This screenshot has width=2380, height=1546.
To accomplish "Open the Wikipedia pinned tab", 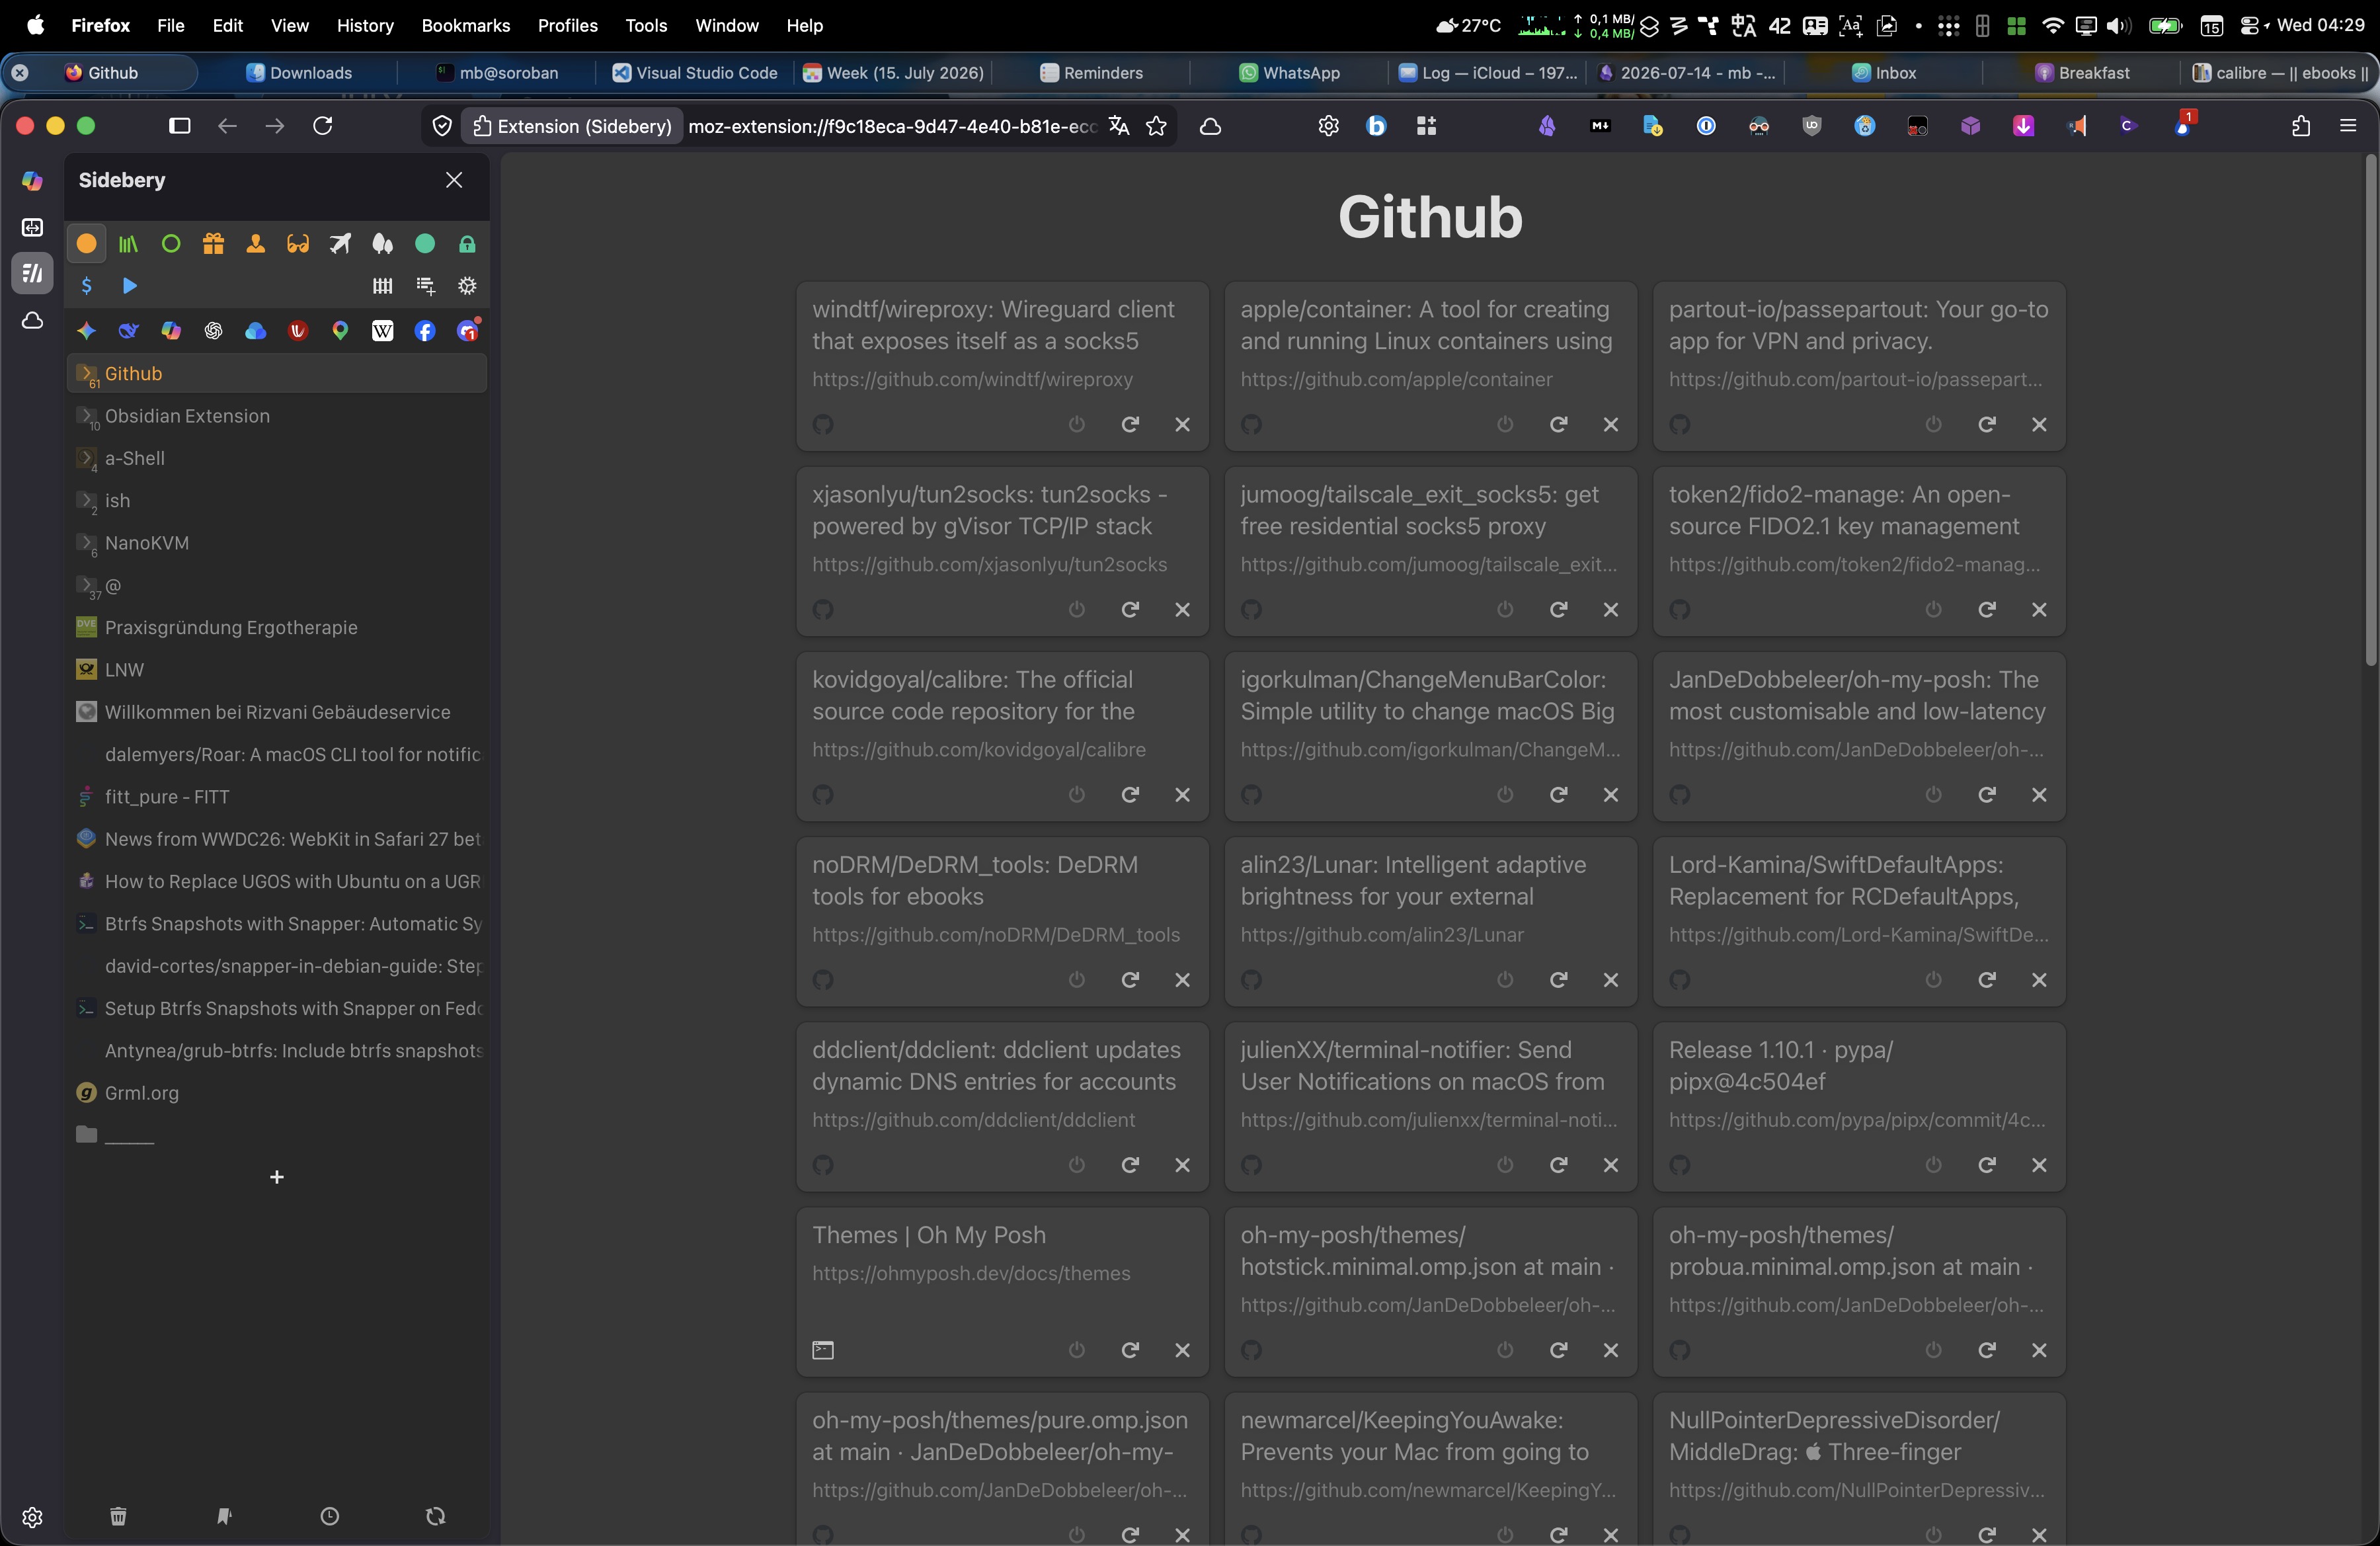I will click(382, 331).
